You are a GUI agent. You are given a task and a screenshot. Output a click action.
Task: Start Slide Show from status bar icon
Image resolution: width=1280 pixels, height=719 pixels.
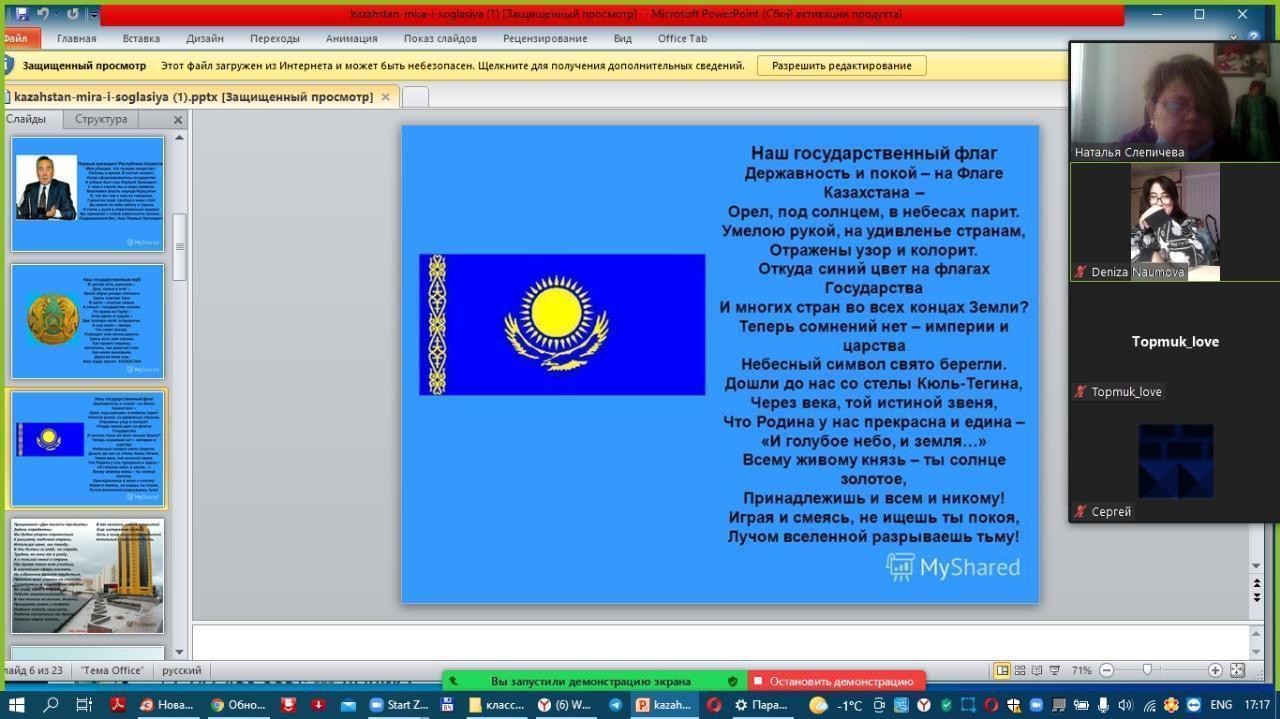coord(1054,670)
